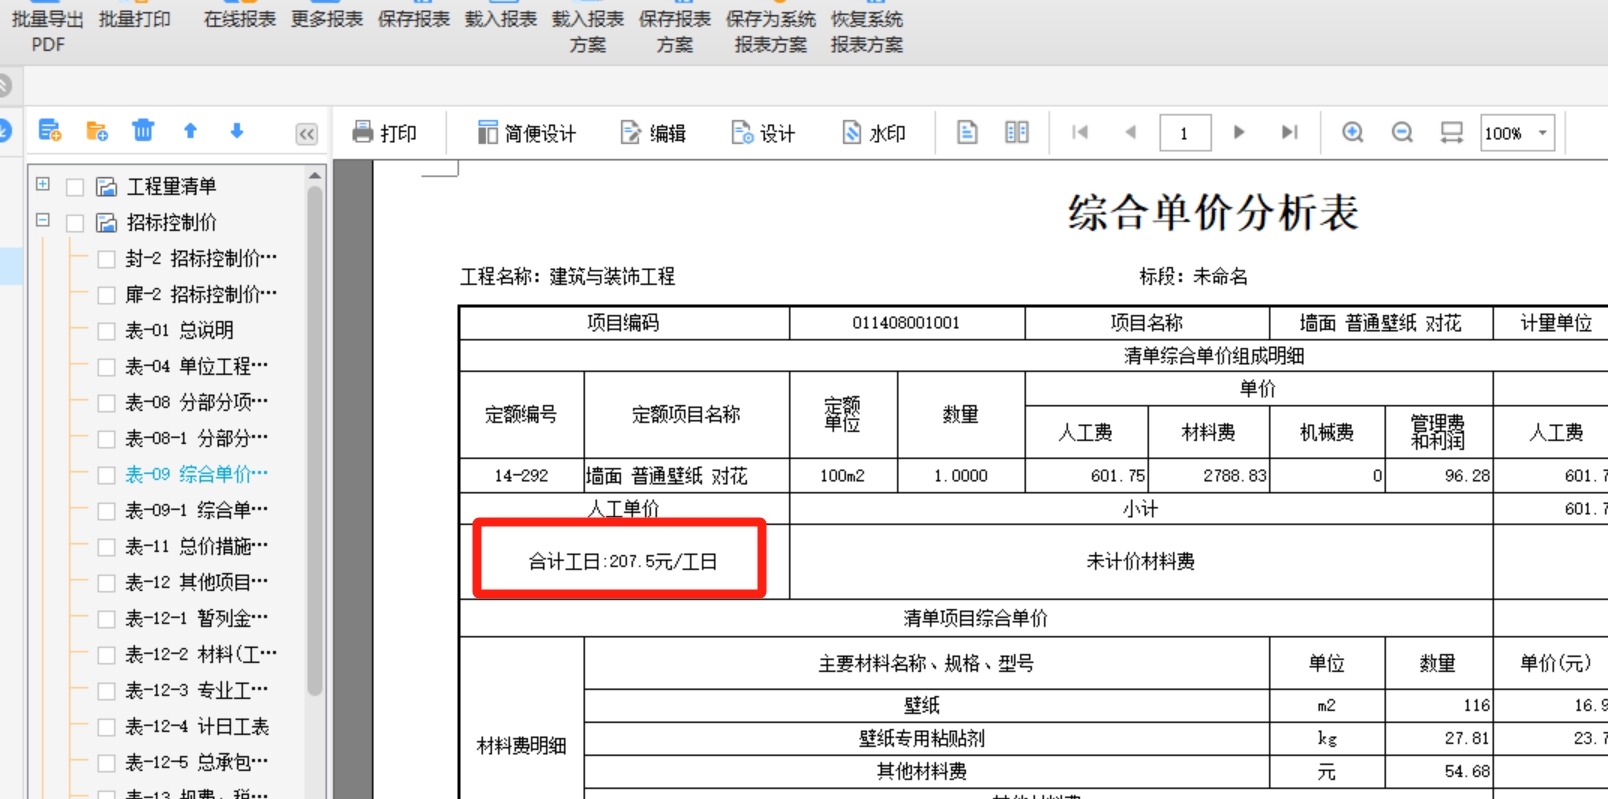Click the page number input field
The image size is (1608, 799).
pos(1185,133)
